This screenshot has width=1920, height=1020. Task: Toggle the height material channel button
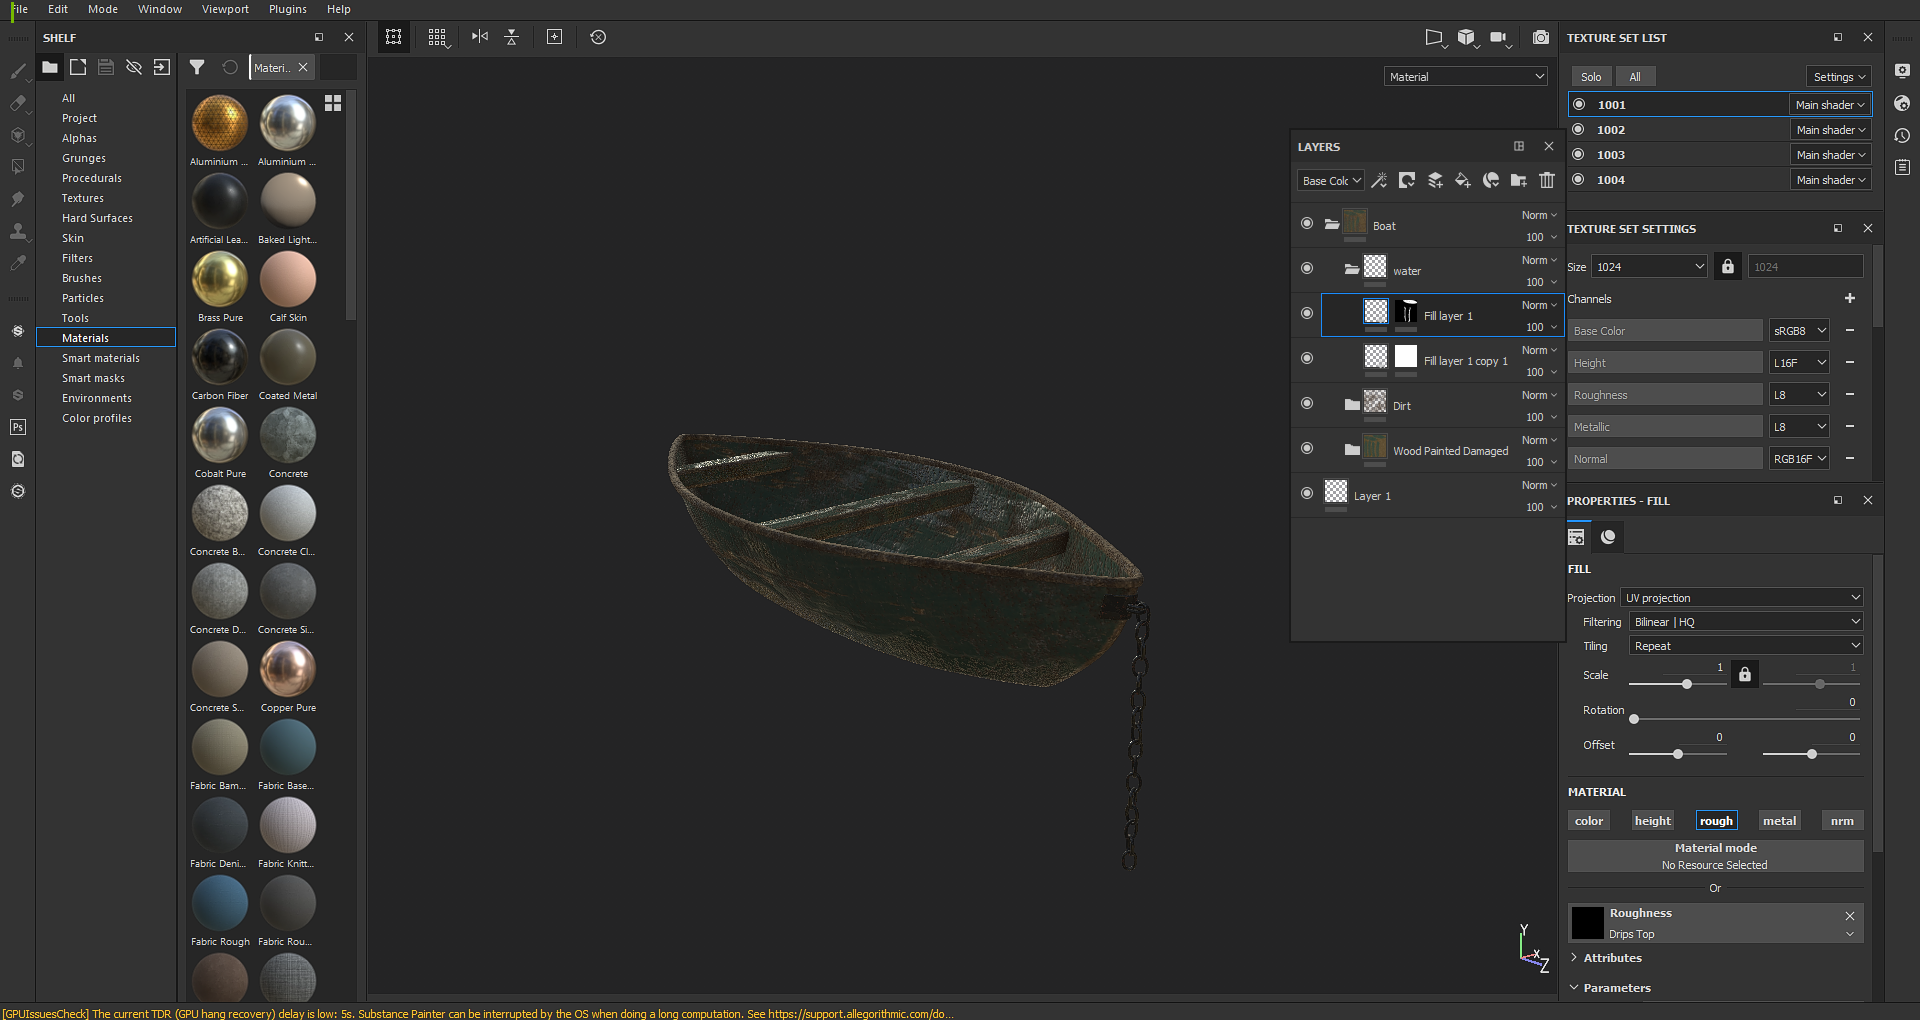tap(1653, 821)
